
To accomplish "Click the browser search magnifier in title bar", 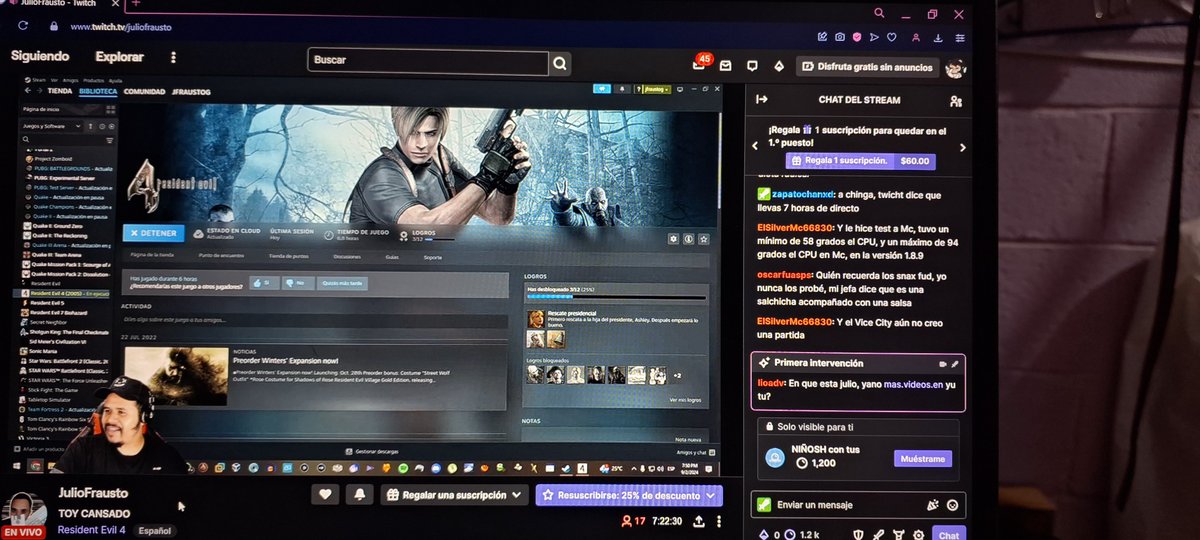I will point(879,13).
